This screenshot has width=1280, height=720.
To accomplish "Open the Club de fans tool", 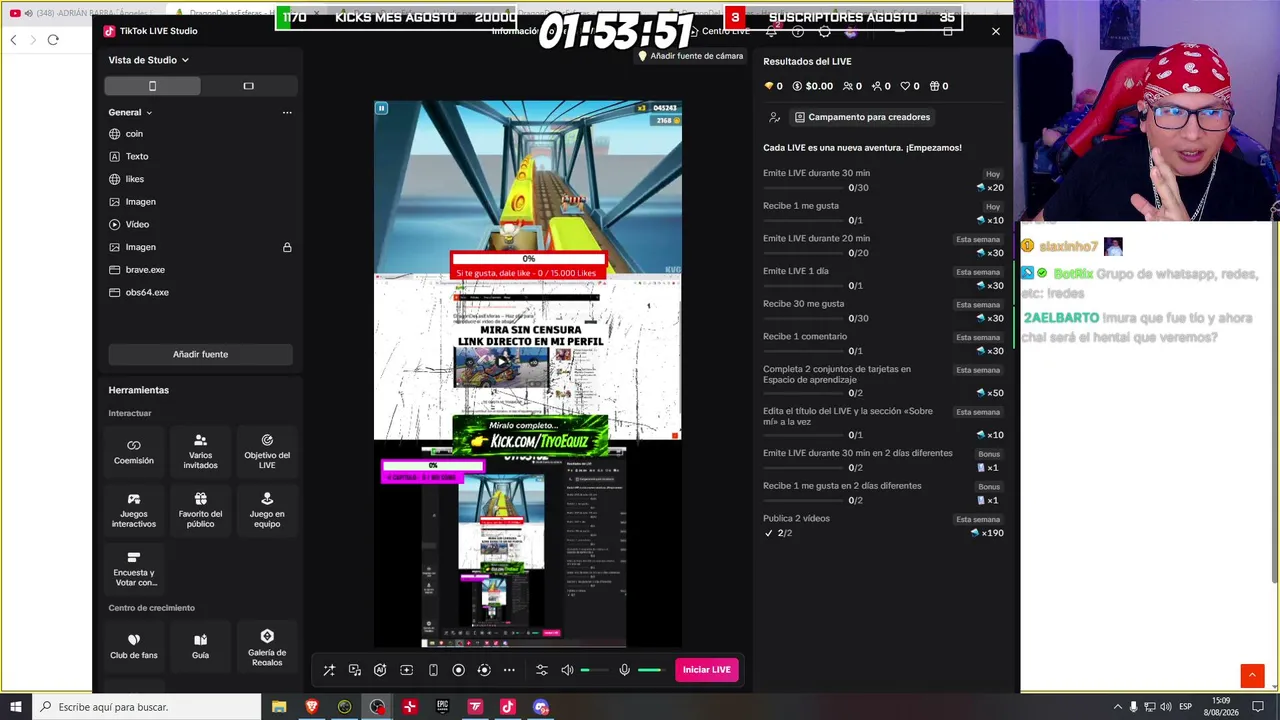I will tap(134, 646).
